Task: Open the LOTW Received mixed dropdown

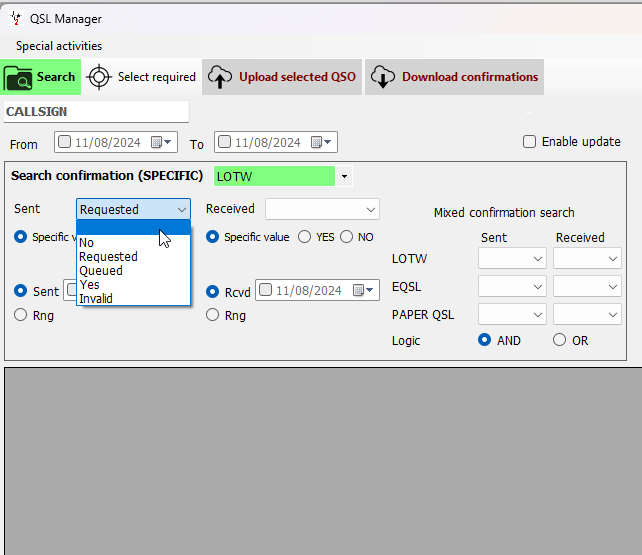Action: coord(587,259)
